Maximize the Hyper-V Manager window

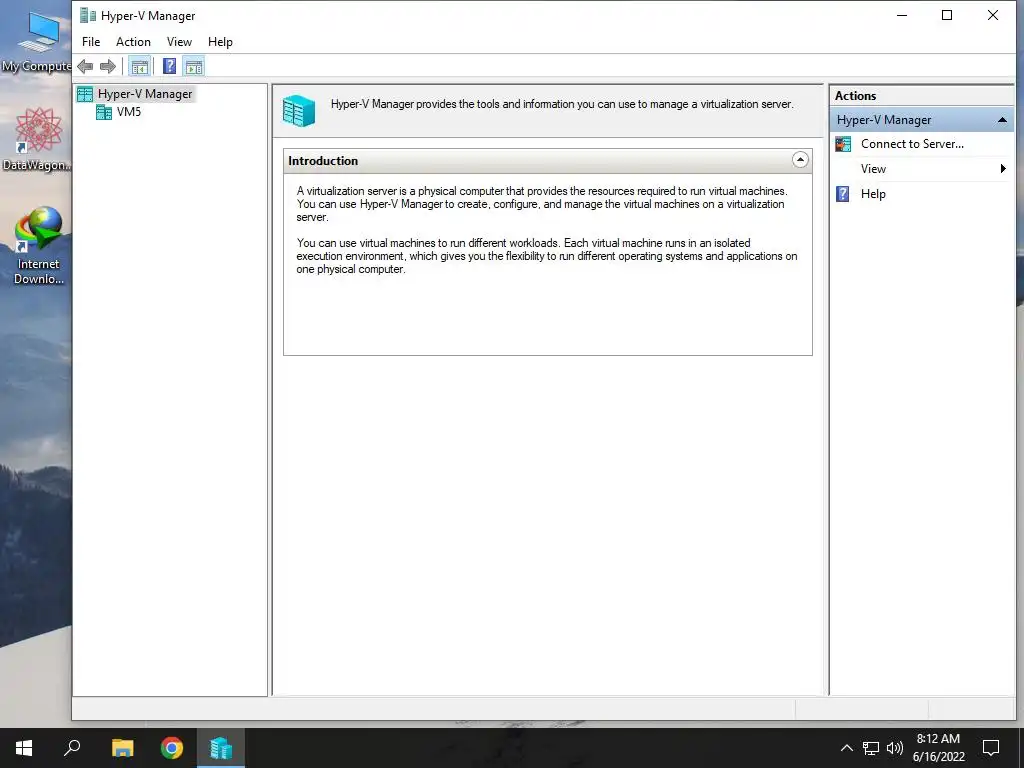point(947,15)
